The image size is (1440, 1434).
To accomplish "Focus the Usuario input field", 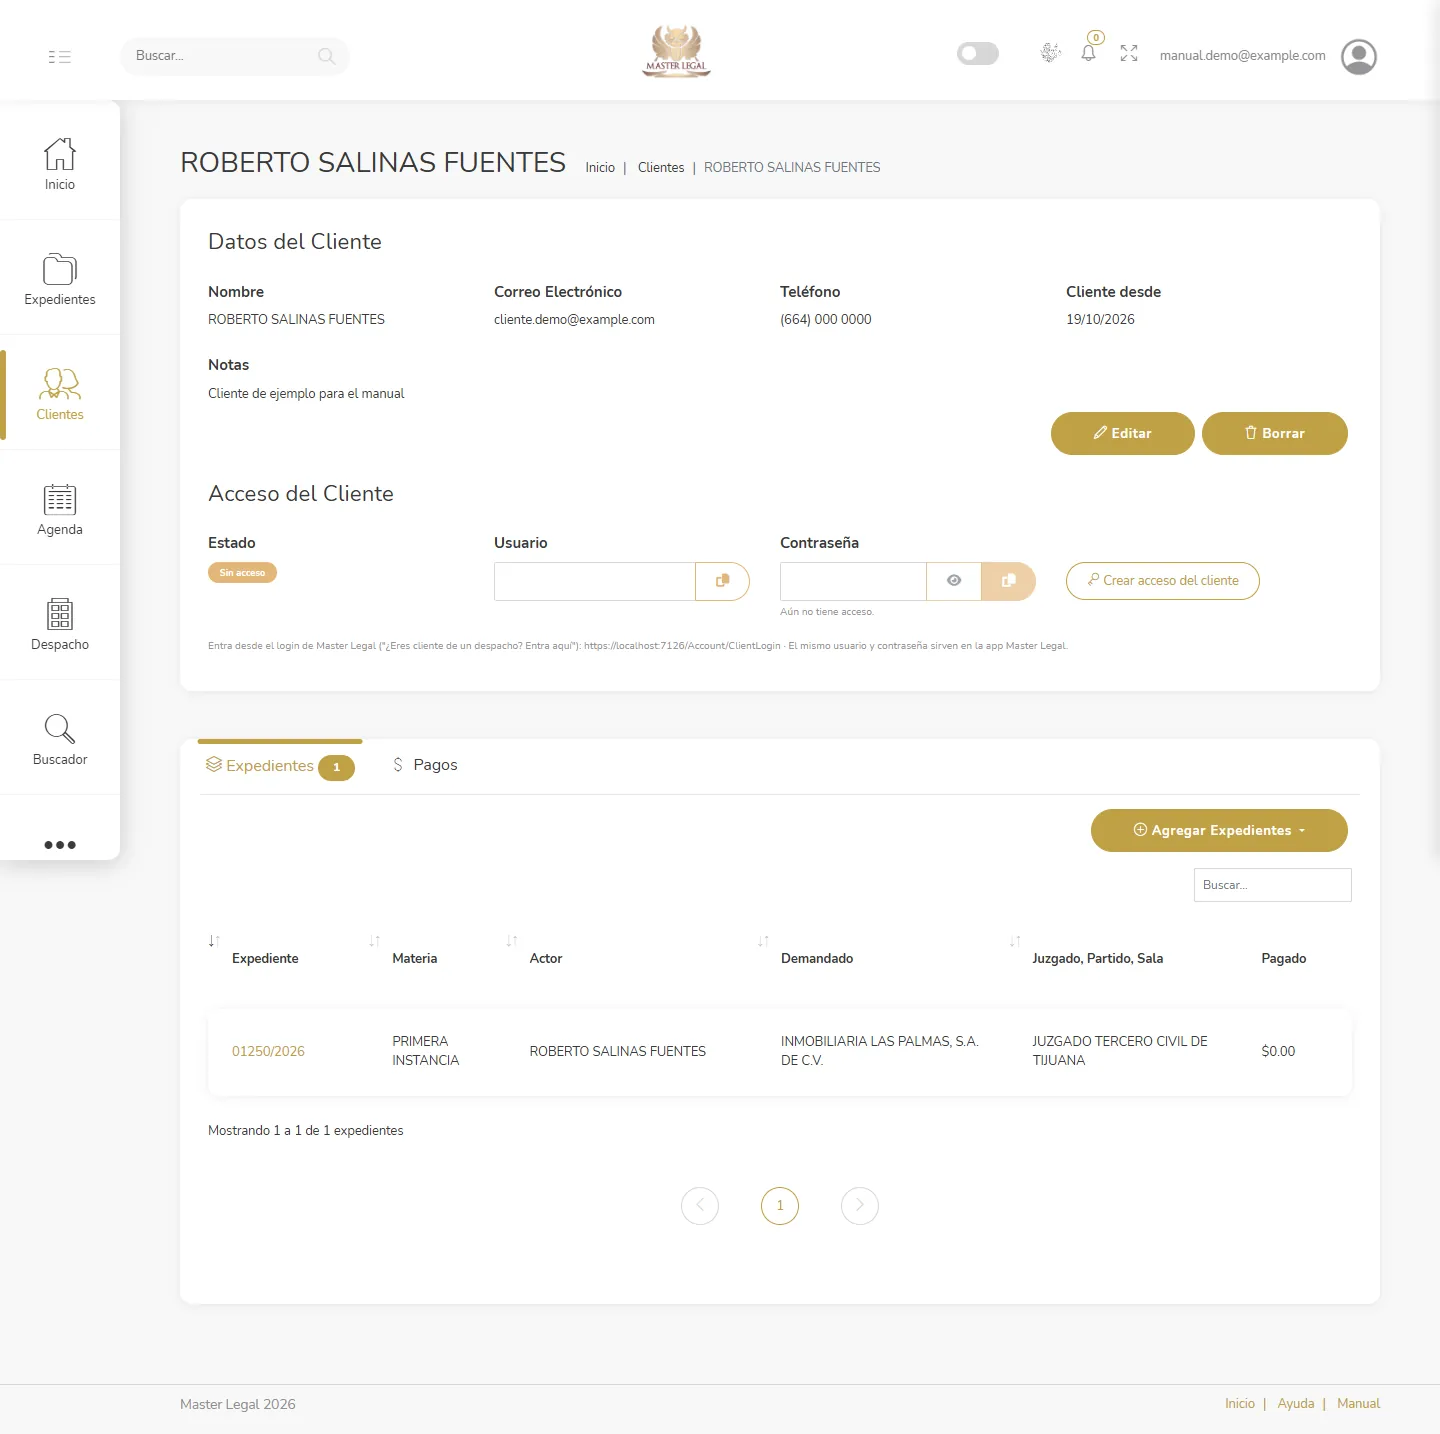I will (x=595, y=581).
